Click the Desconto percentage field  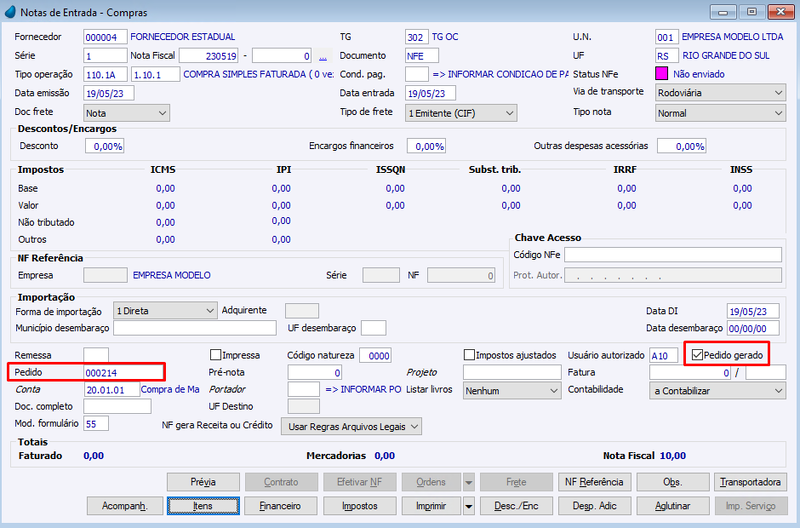pos(105,146)
